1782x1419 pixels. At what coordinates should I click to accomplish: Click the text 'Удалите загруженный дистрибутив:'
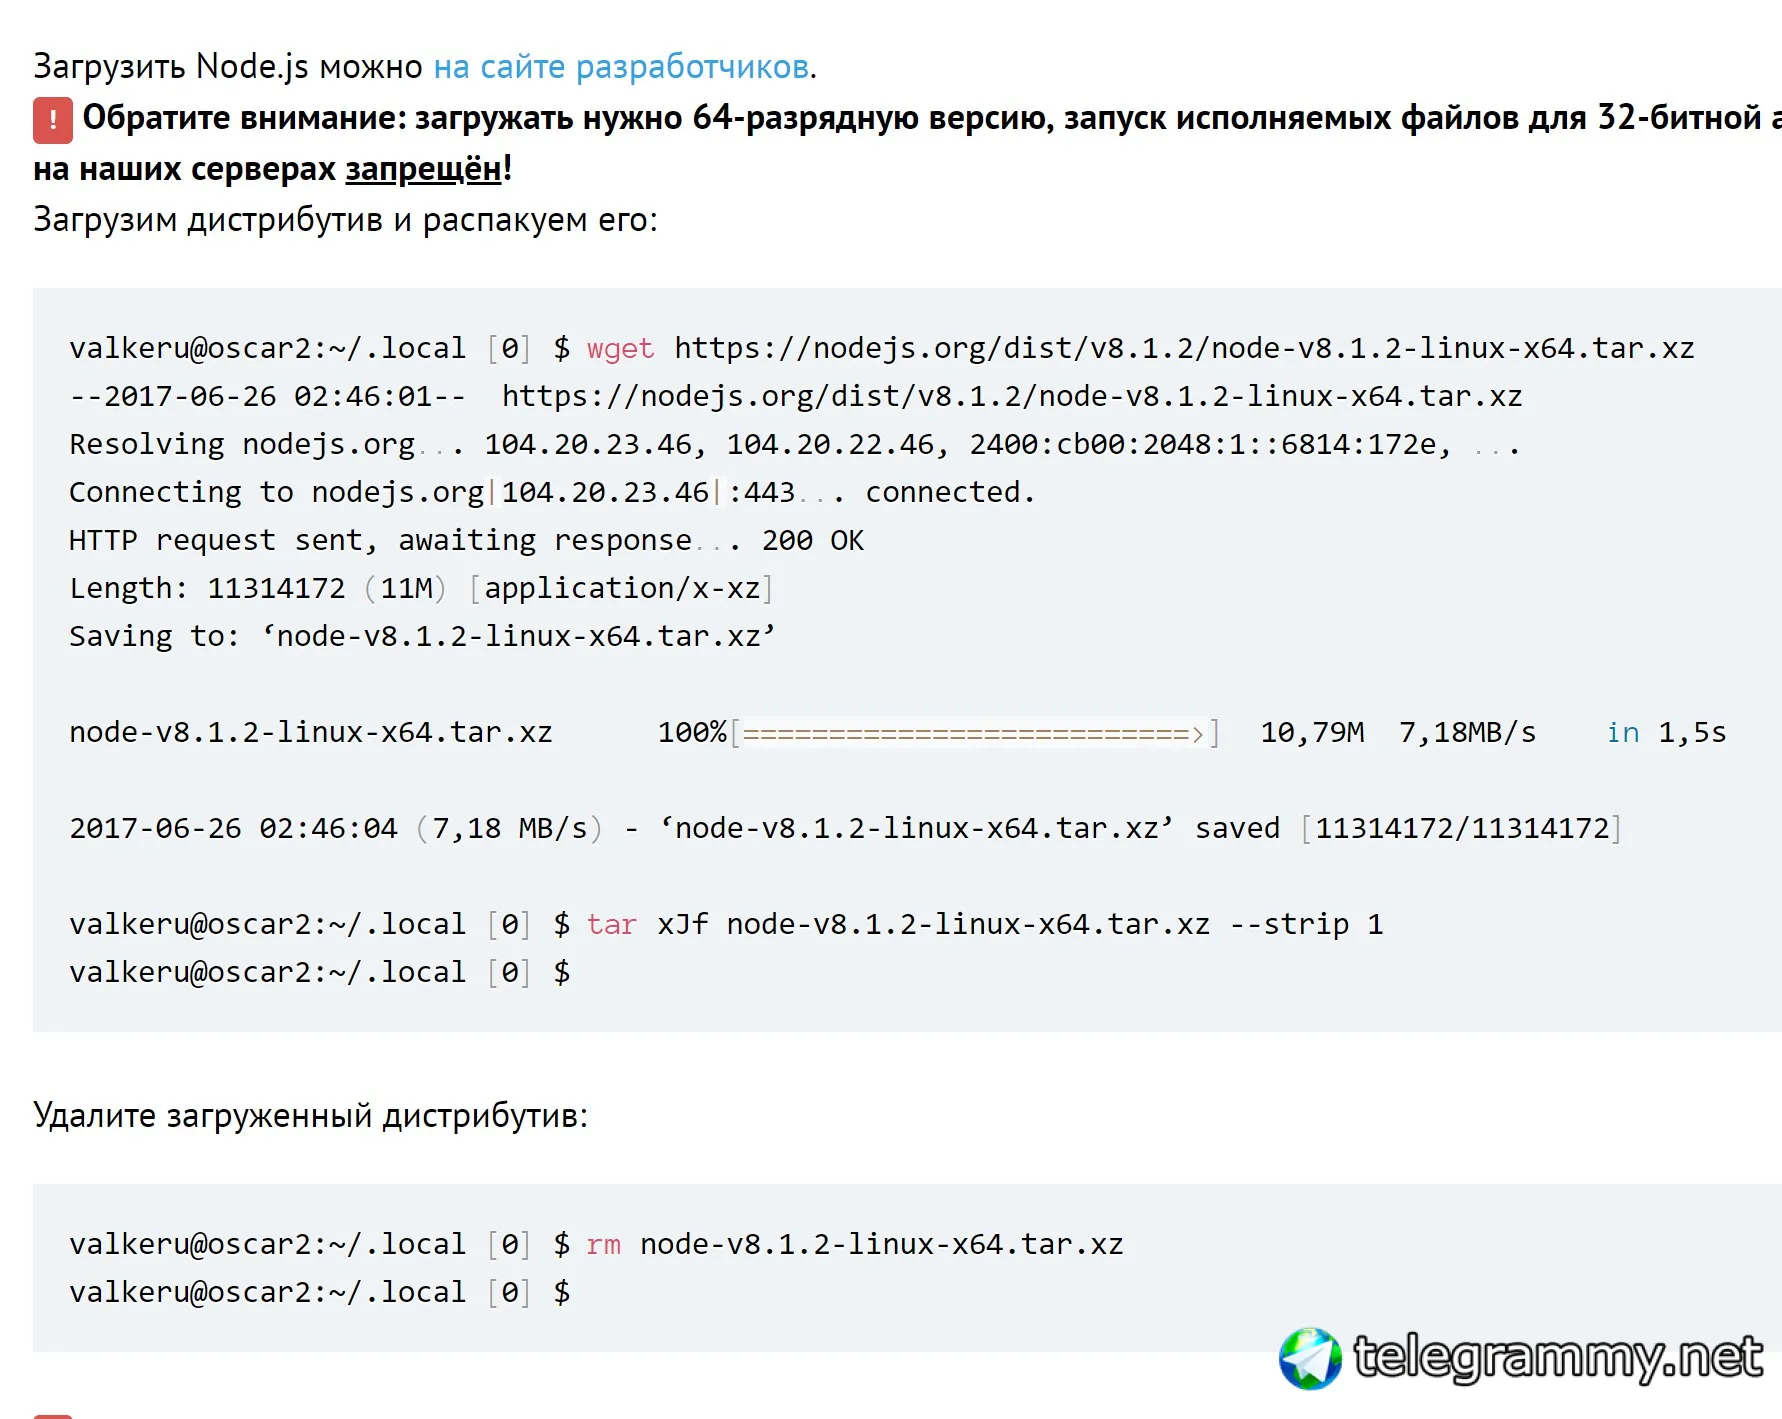311,1116
